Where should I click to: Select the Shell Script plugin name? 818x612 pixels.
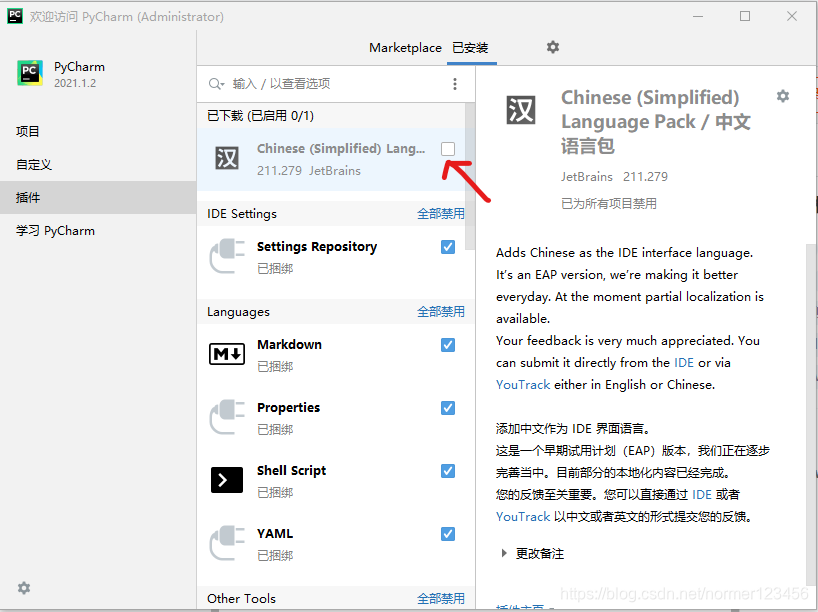[291, 471]
